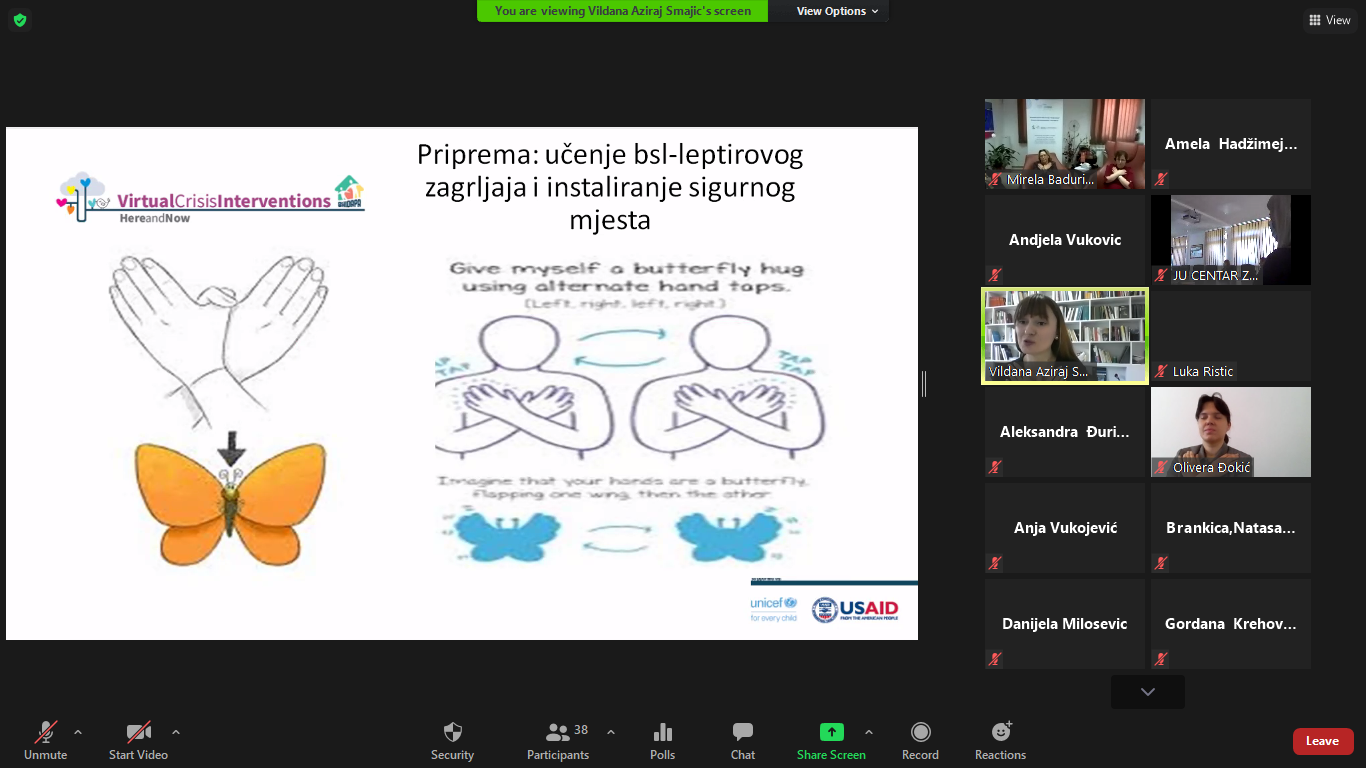
Task: Click the red Leave button
Action: (x=1322, y=741)
